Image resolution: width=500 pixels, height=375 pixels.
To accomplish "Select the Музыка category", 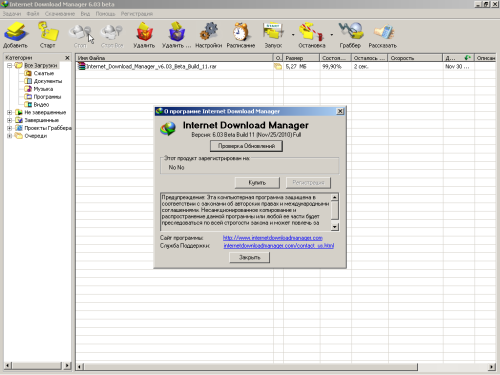I will (x=43, y=89).
